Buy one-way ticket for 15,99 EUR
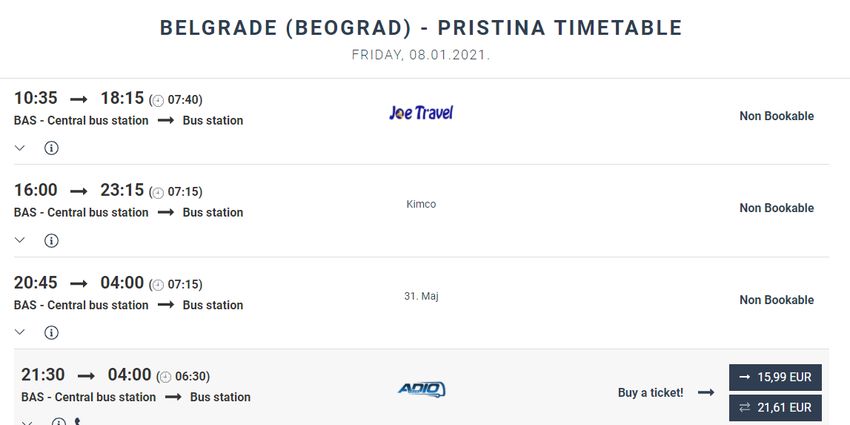850x425 pixels. (x=775, y=377)
